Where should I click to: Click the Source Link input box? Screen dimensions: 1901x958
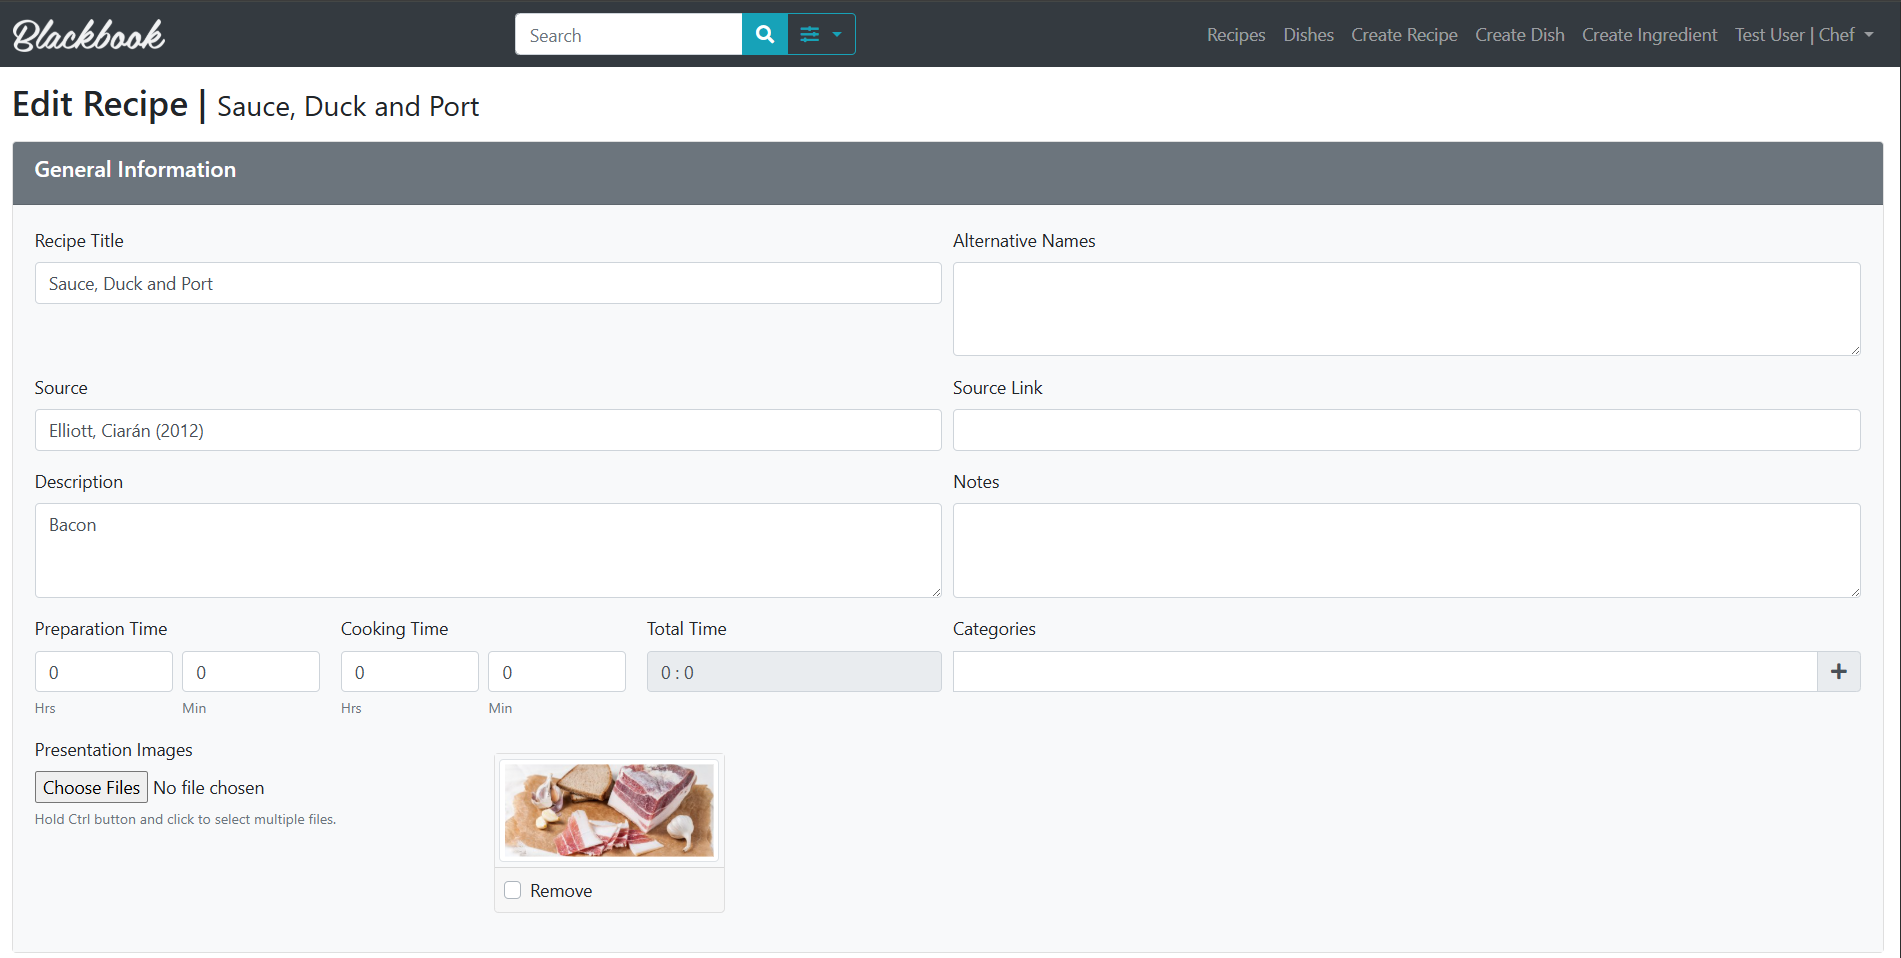coord(1405,430)
